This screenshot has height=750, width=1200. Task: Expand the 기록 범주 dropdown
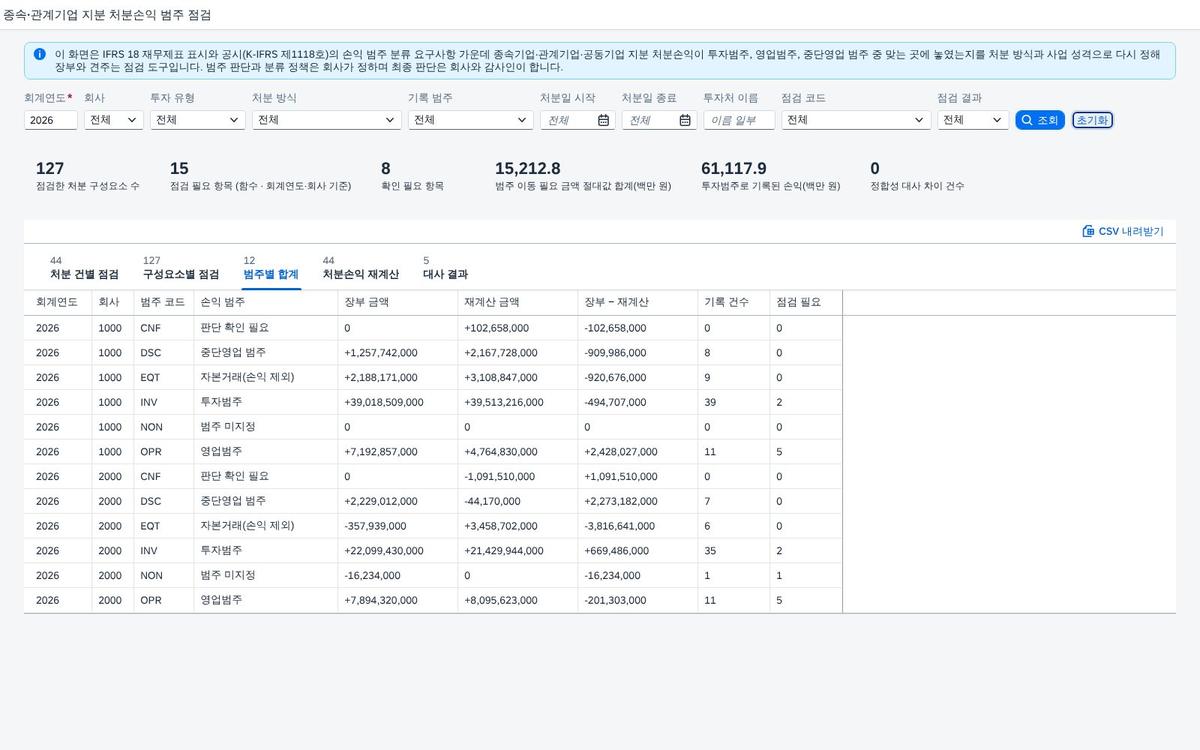pos(471,120)
